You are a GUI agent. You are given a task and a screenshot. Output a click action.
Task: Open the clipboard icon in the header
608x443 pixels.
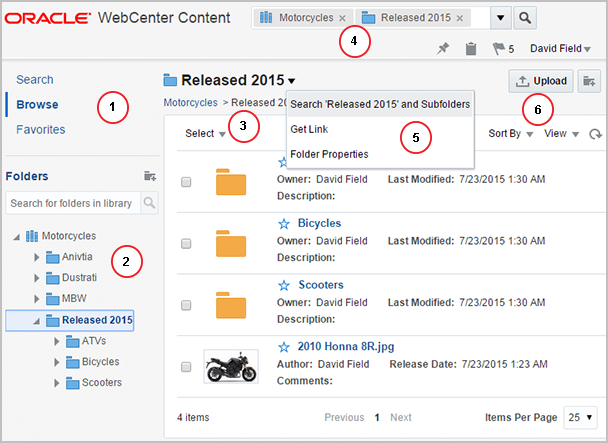coord(471,48)
